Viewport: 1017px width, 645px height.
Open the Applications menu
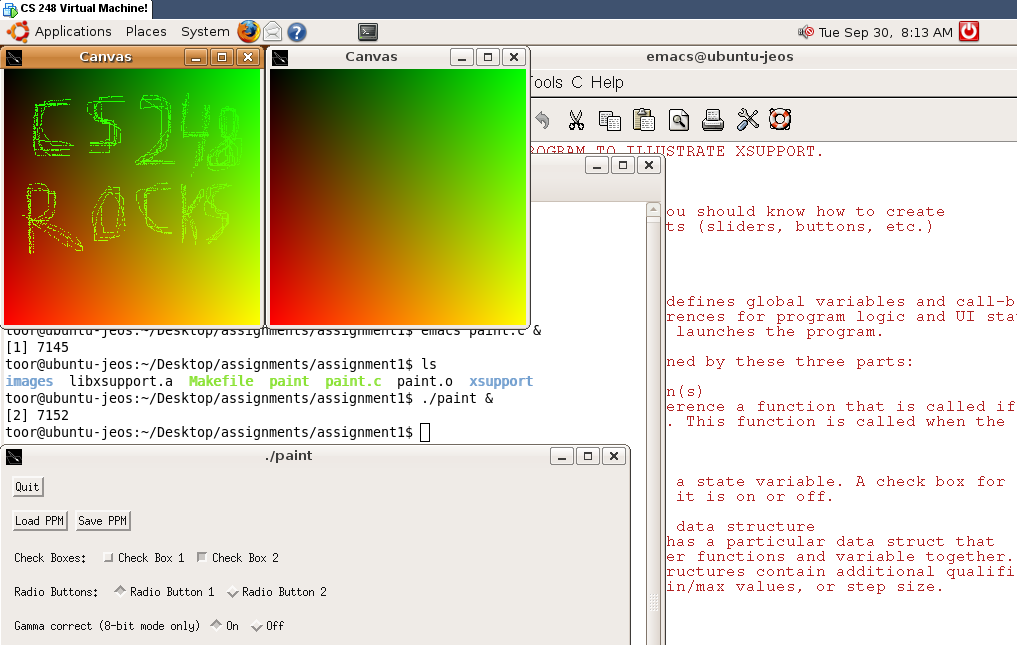[x=72, y=31]
